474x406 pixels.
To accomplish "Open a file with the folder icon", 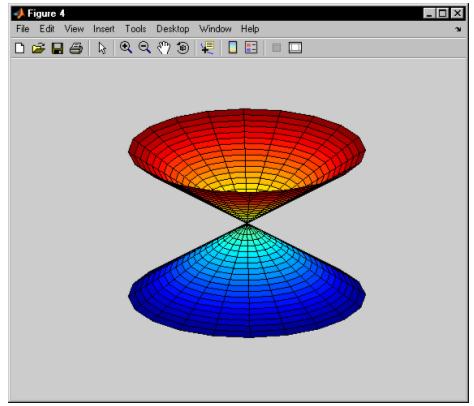I will point(38,48).
